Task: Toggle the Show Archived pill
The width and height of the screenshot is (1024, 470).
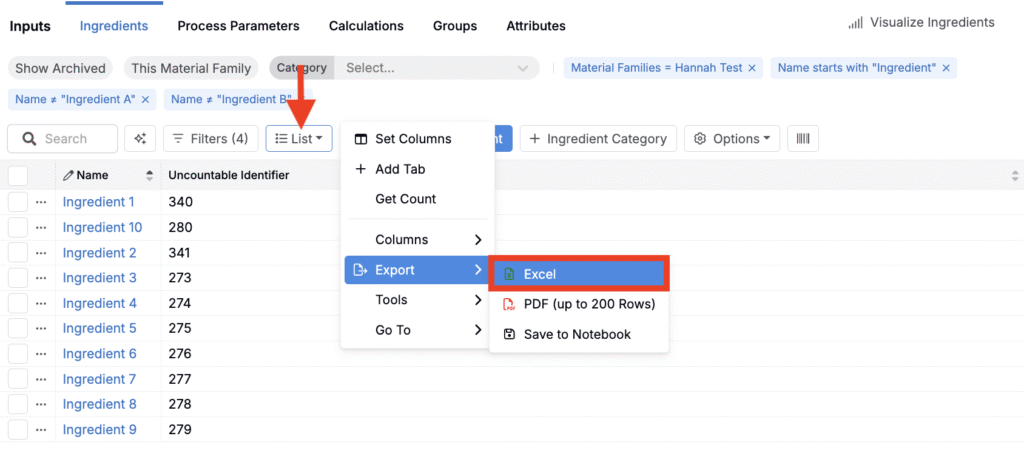Action: coord(60,68)
